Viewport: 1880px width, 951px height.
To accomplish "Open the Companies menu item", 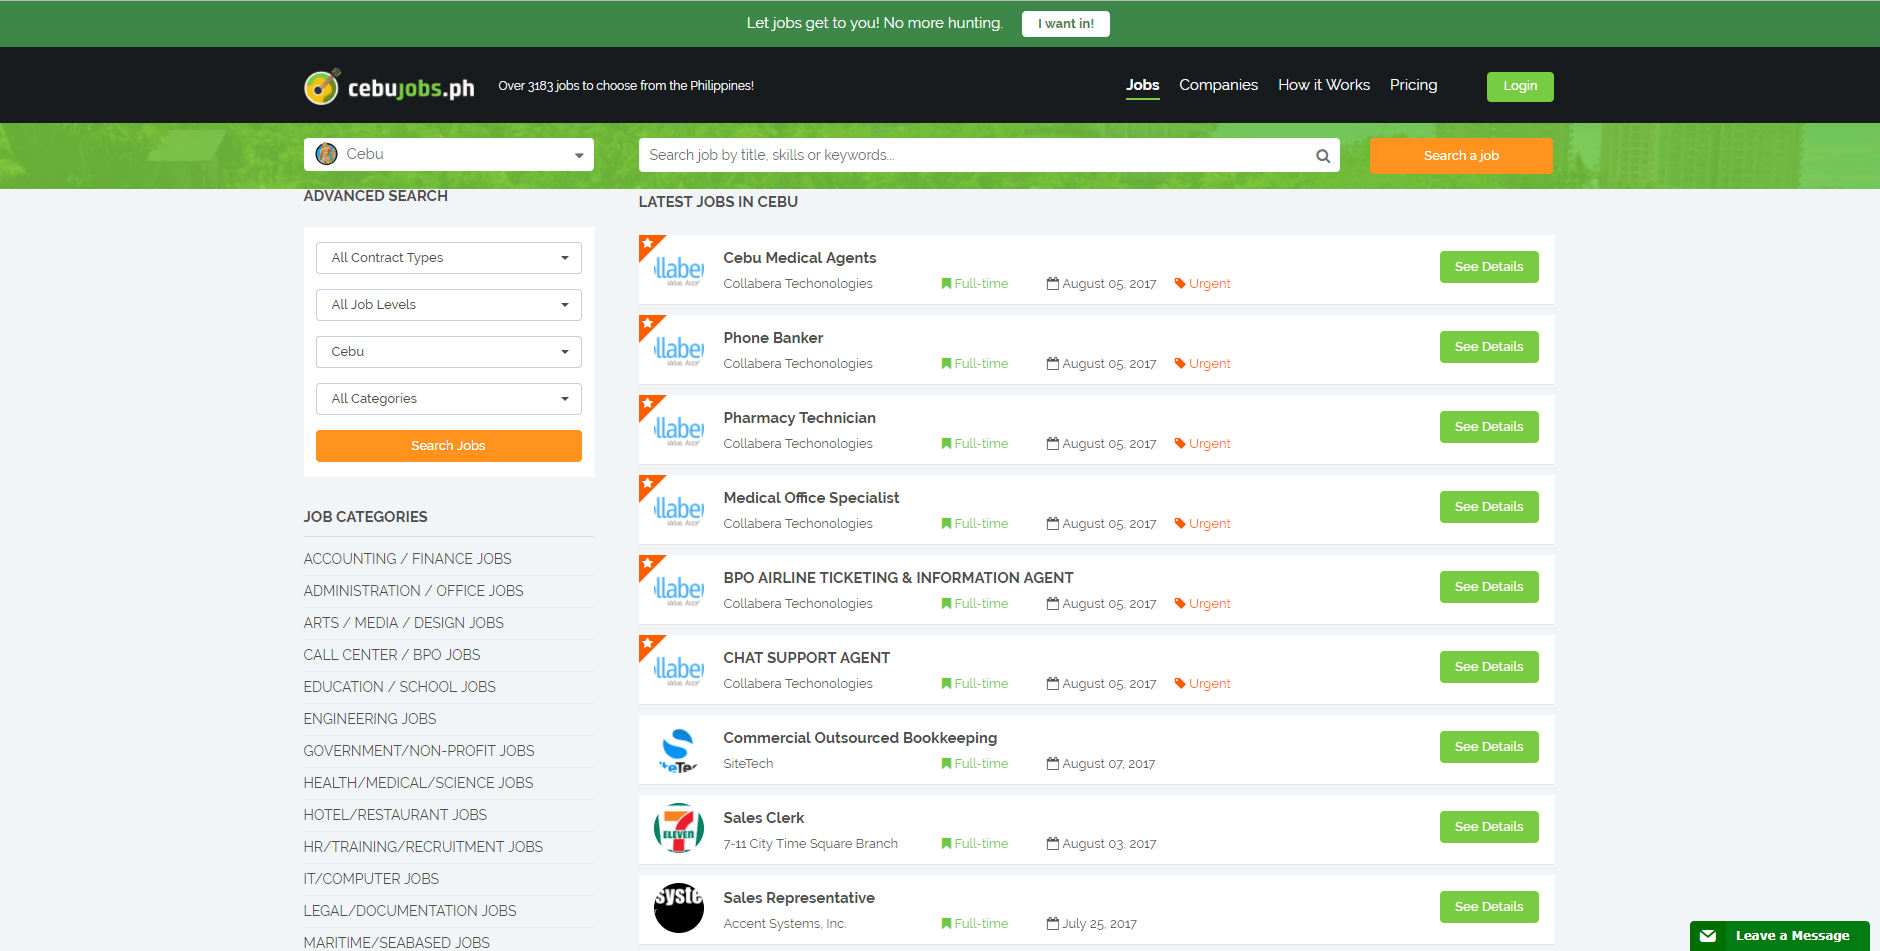I will (x=1219, y=85).
